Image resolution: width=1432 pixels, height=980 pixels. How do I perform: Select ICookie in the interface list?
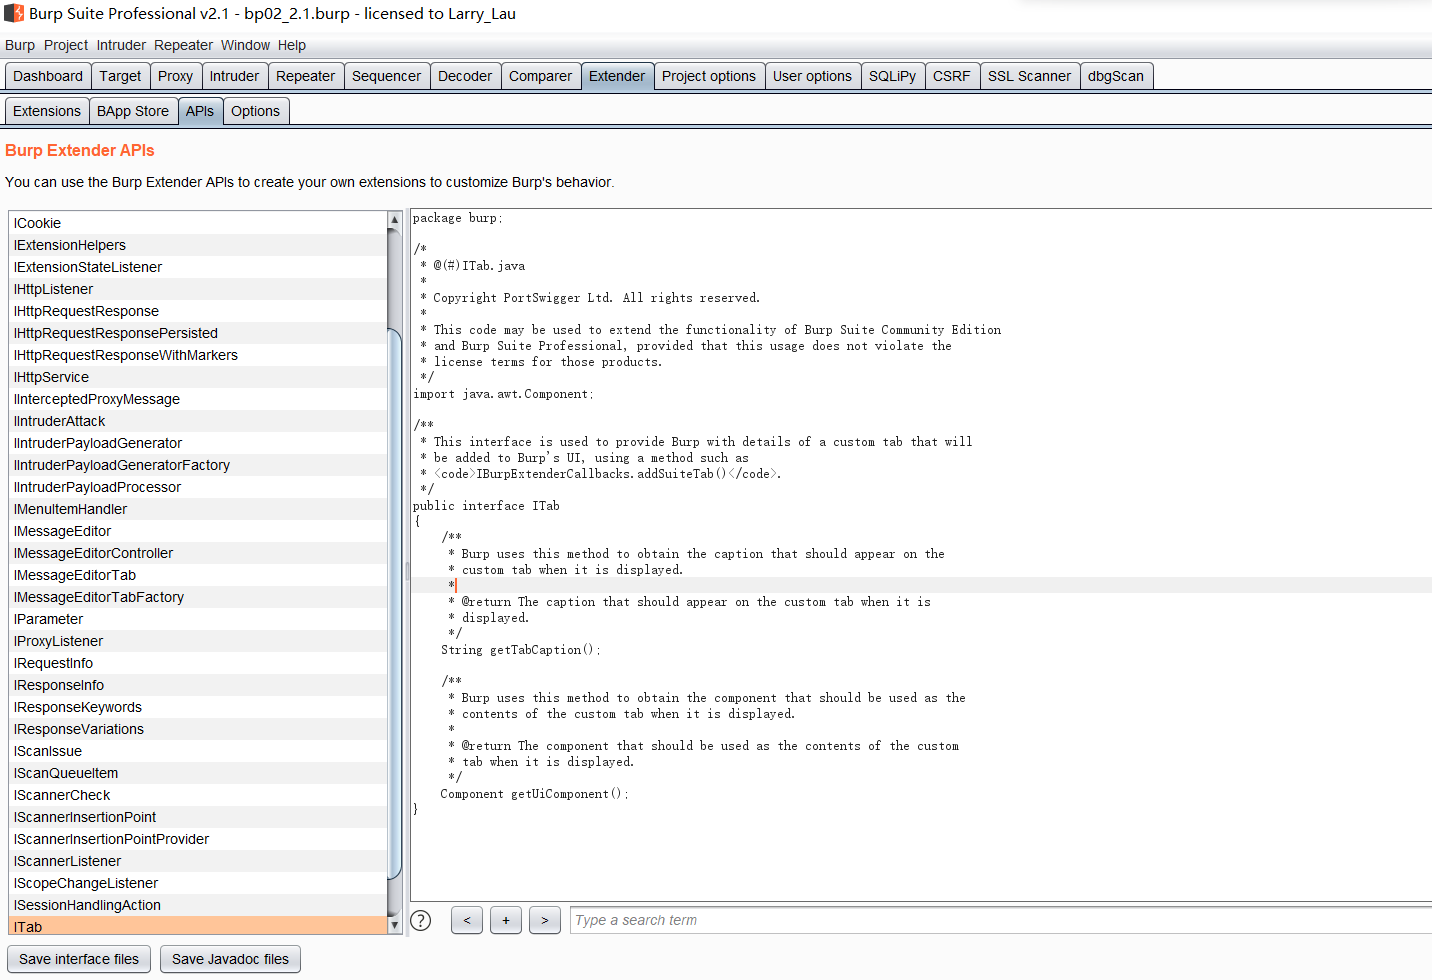(198, 223)
